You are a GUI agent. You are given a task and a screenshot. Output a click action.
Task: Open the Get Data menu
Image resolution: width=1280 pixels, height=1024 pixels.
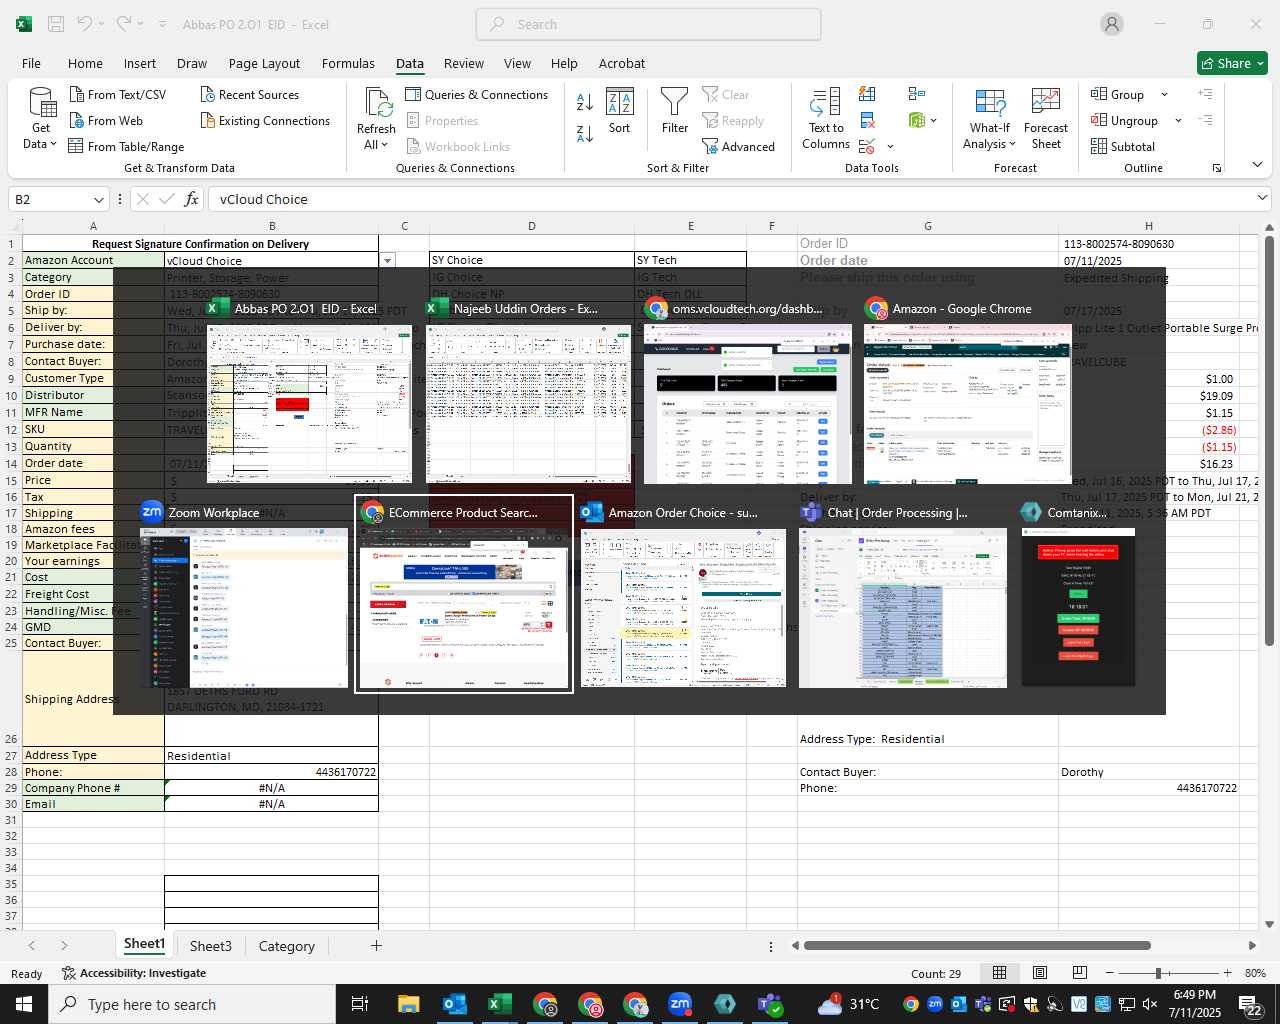pos(41,119)
